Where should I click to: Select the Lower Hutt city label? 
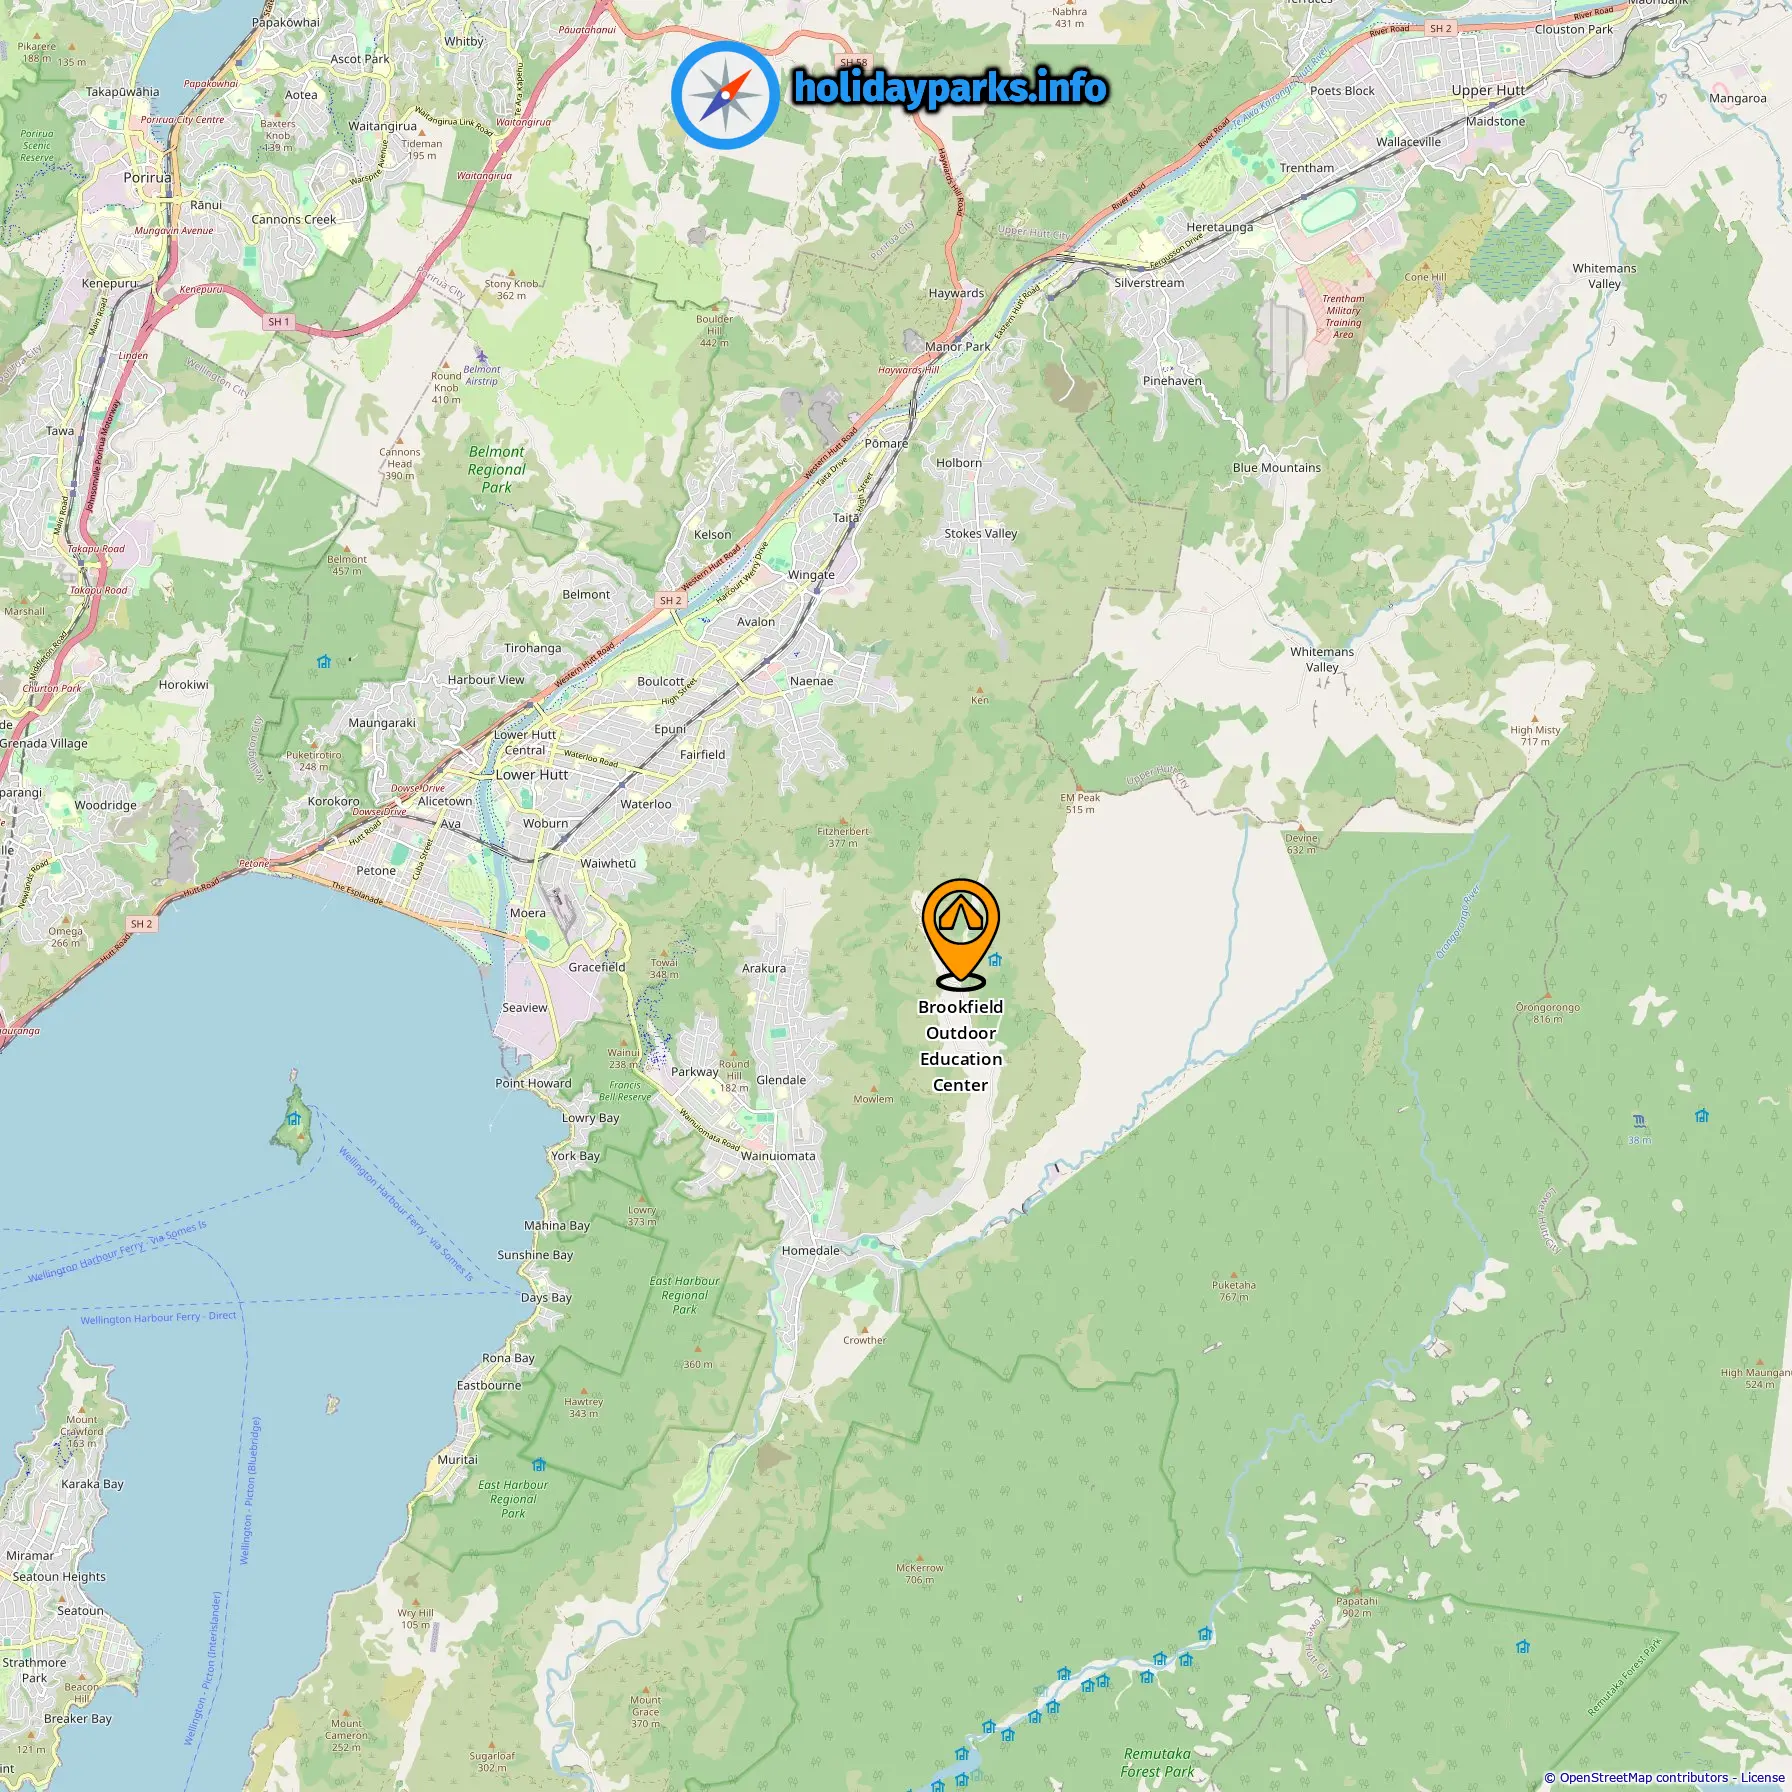(x=532, y=775)
